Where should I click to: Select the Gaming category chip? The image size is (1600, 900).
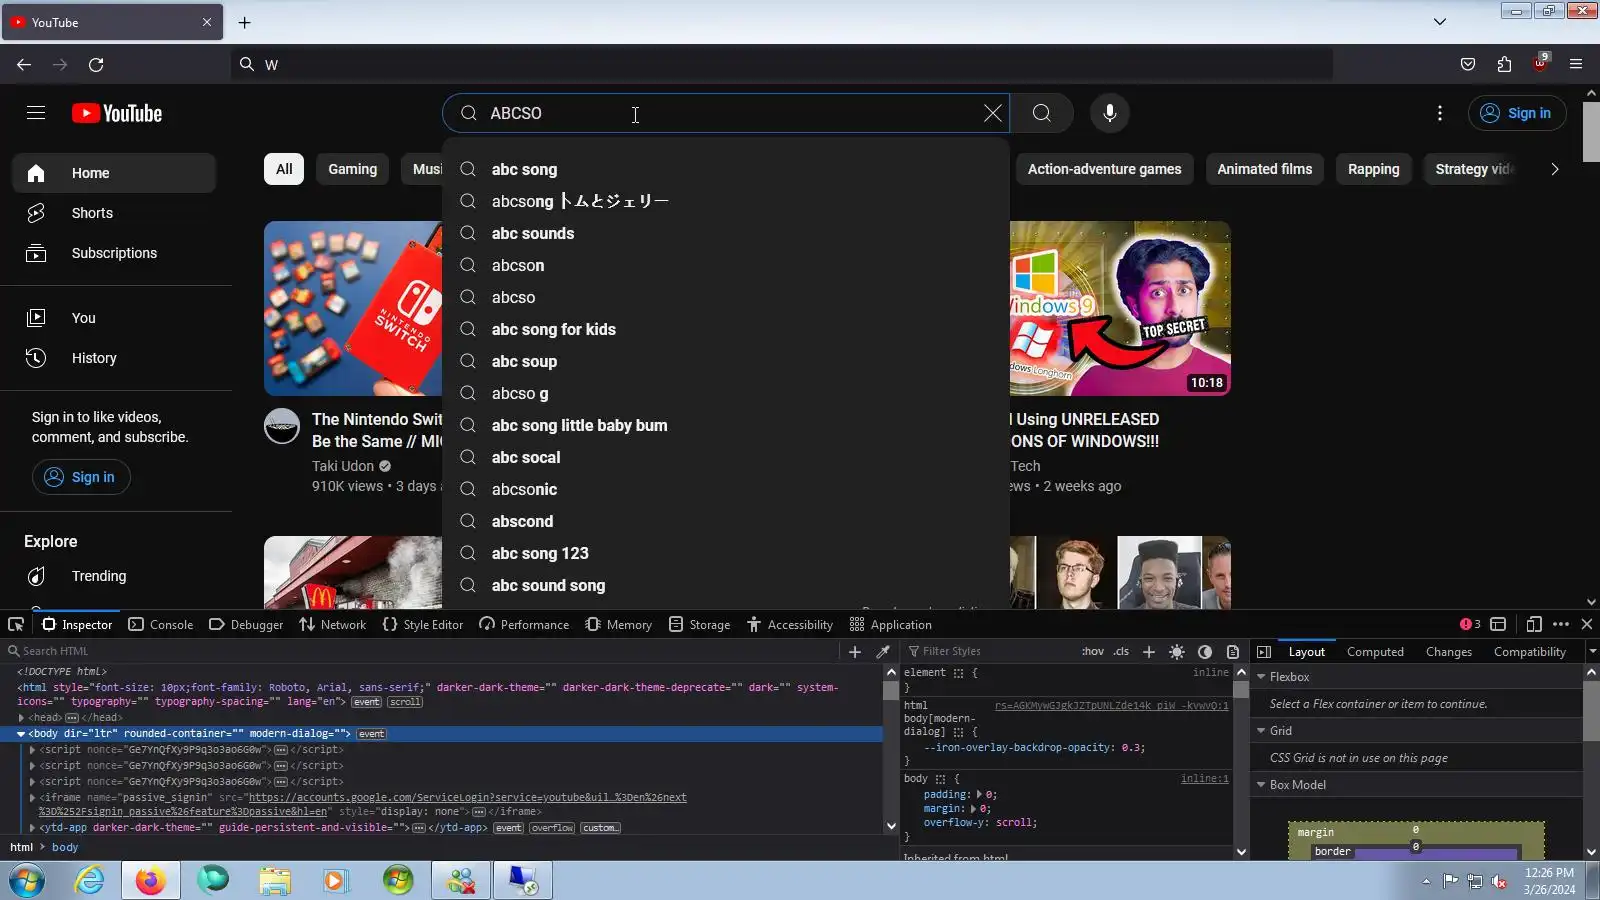(x=353, y=169)
